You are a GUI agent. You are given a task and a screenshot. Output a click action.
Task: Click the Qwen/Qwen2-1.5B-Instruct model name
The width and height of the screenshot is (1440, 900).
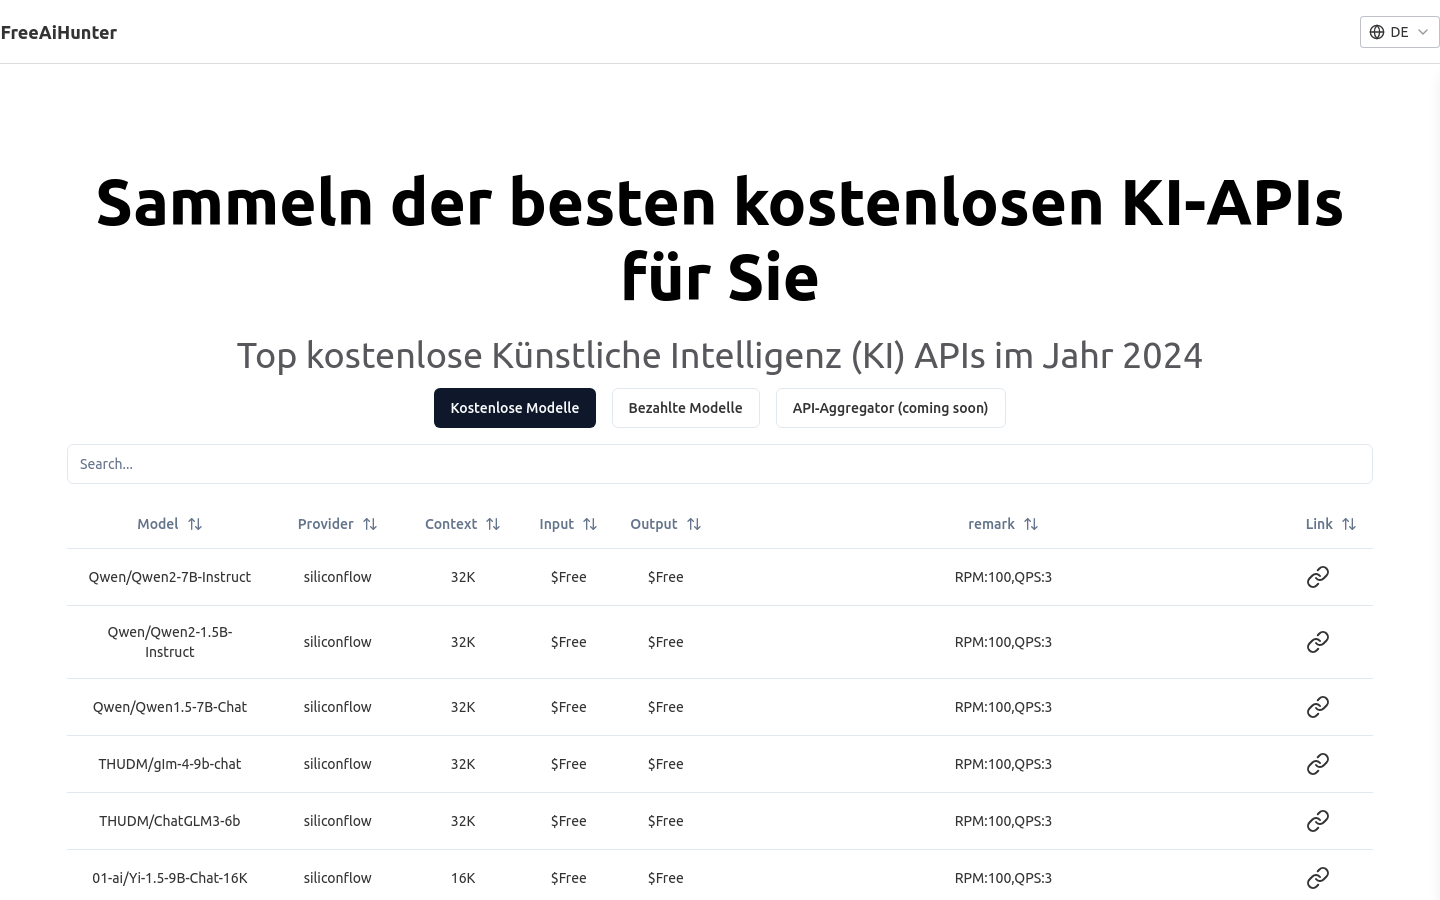click(170, 642)
